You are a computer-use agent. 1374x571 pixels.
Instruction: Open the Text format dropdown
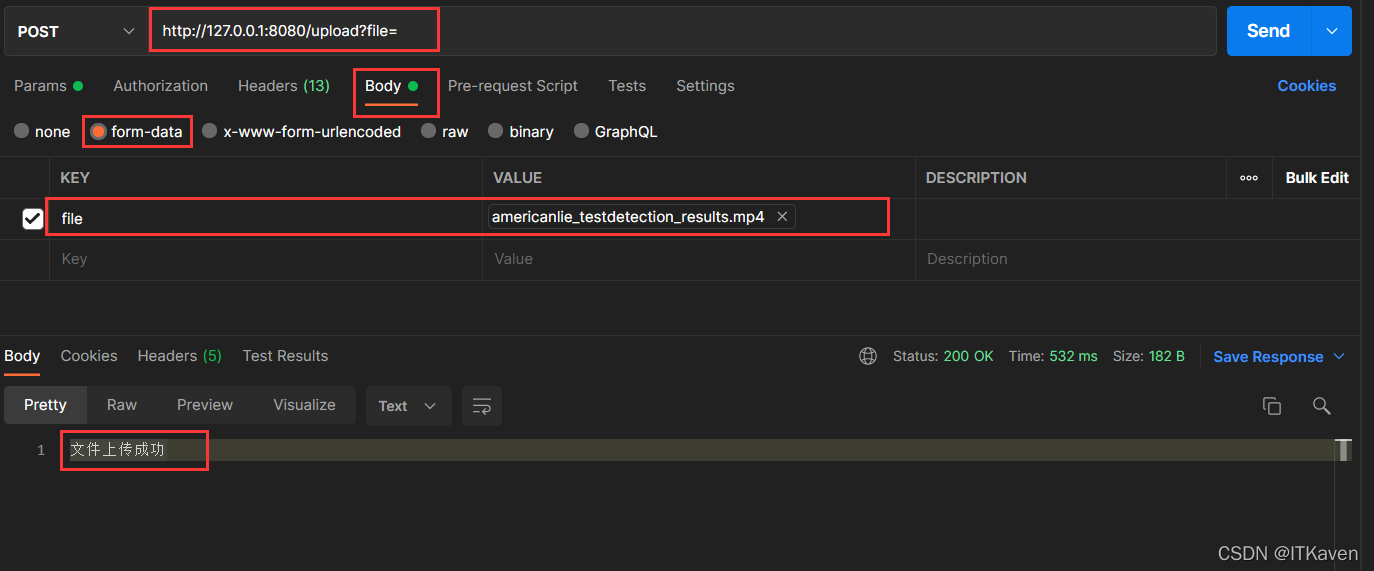(x=408, y=406)
